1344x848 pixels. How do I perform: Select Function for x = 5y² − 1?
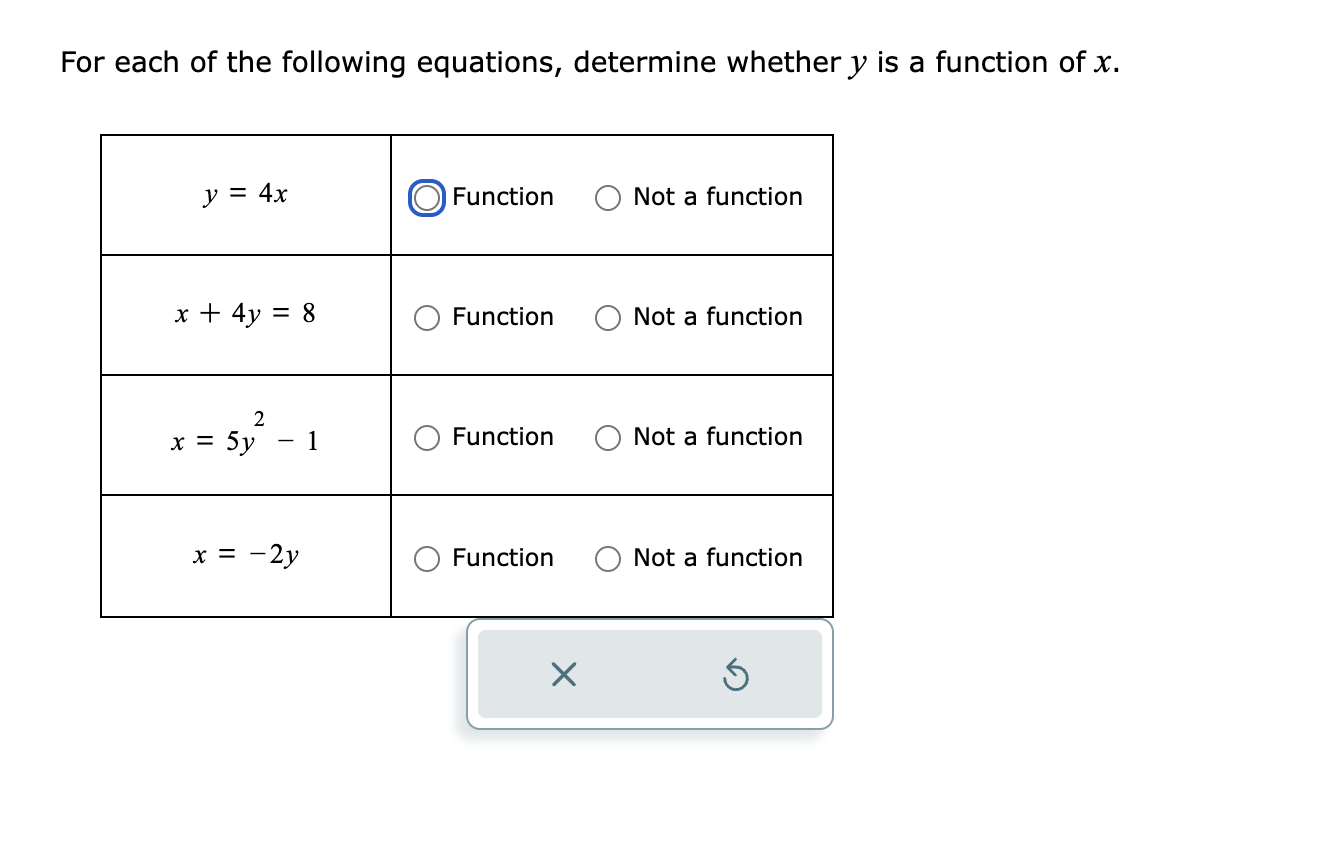point(427,437)
